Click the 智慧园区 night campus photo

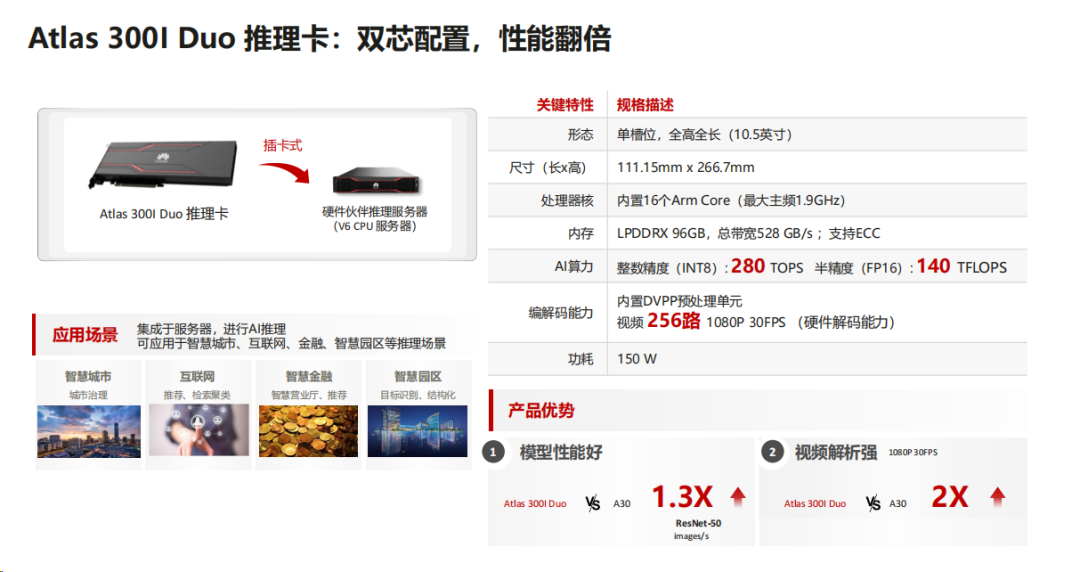tap(417, 431)
